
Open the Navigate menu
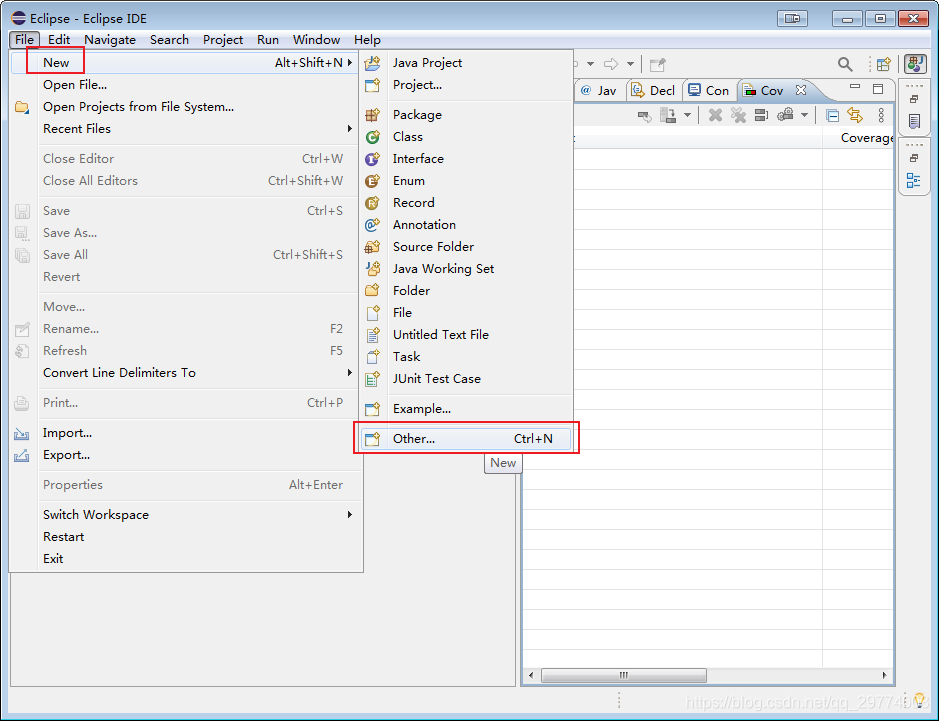[x=110, y=40]
